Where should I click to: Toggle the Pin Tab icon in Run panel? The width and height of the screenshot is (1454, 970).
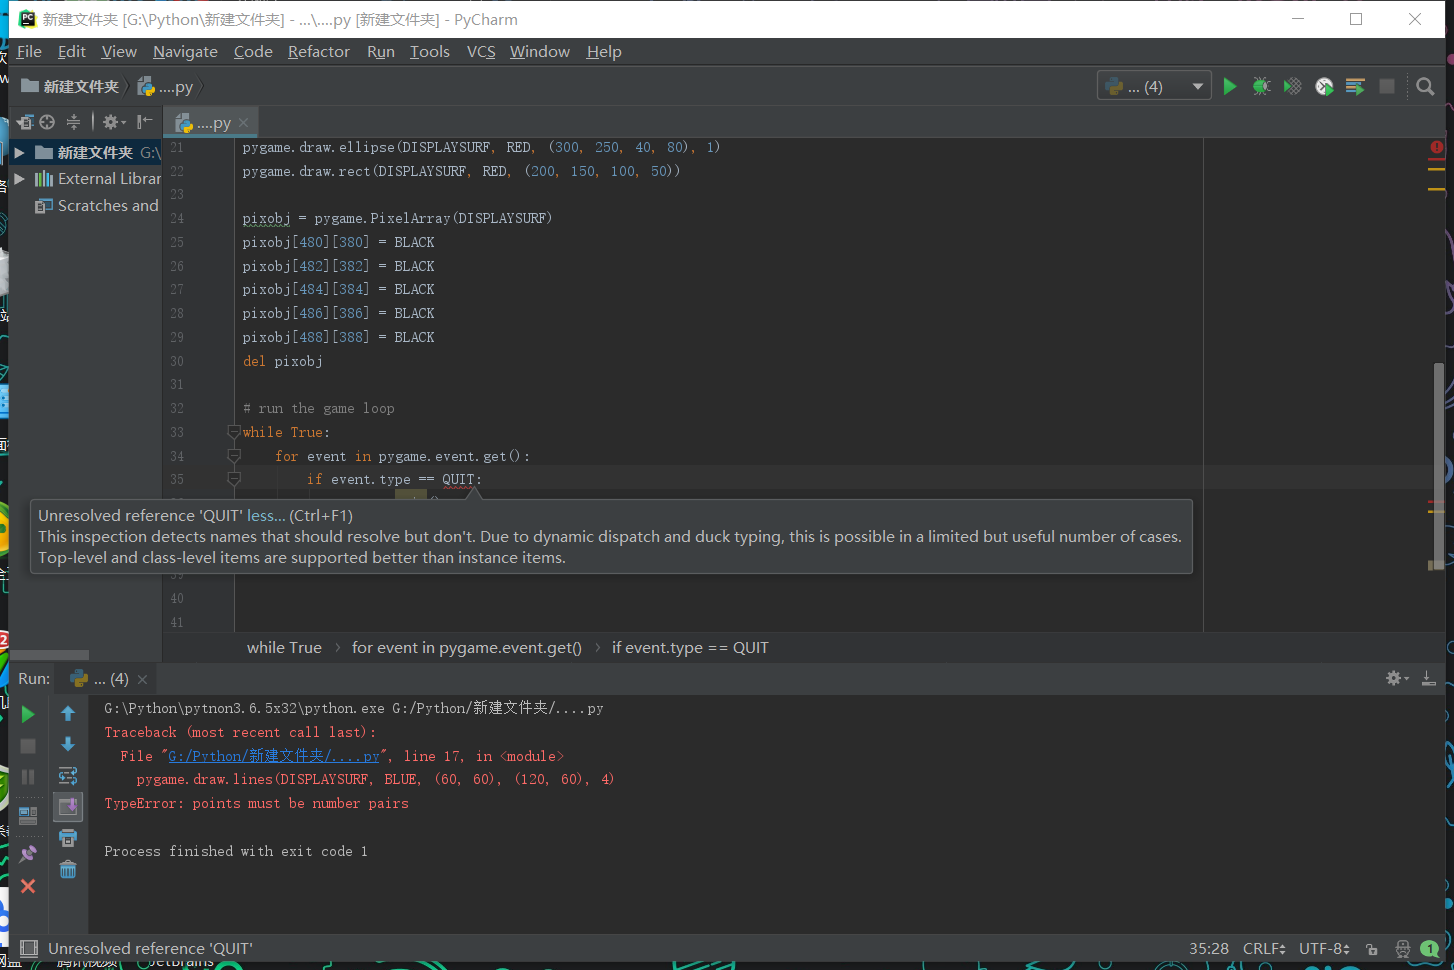point(28,854)
